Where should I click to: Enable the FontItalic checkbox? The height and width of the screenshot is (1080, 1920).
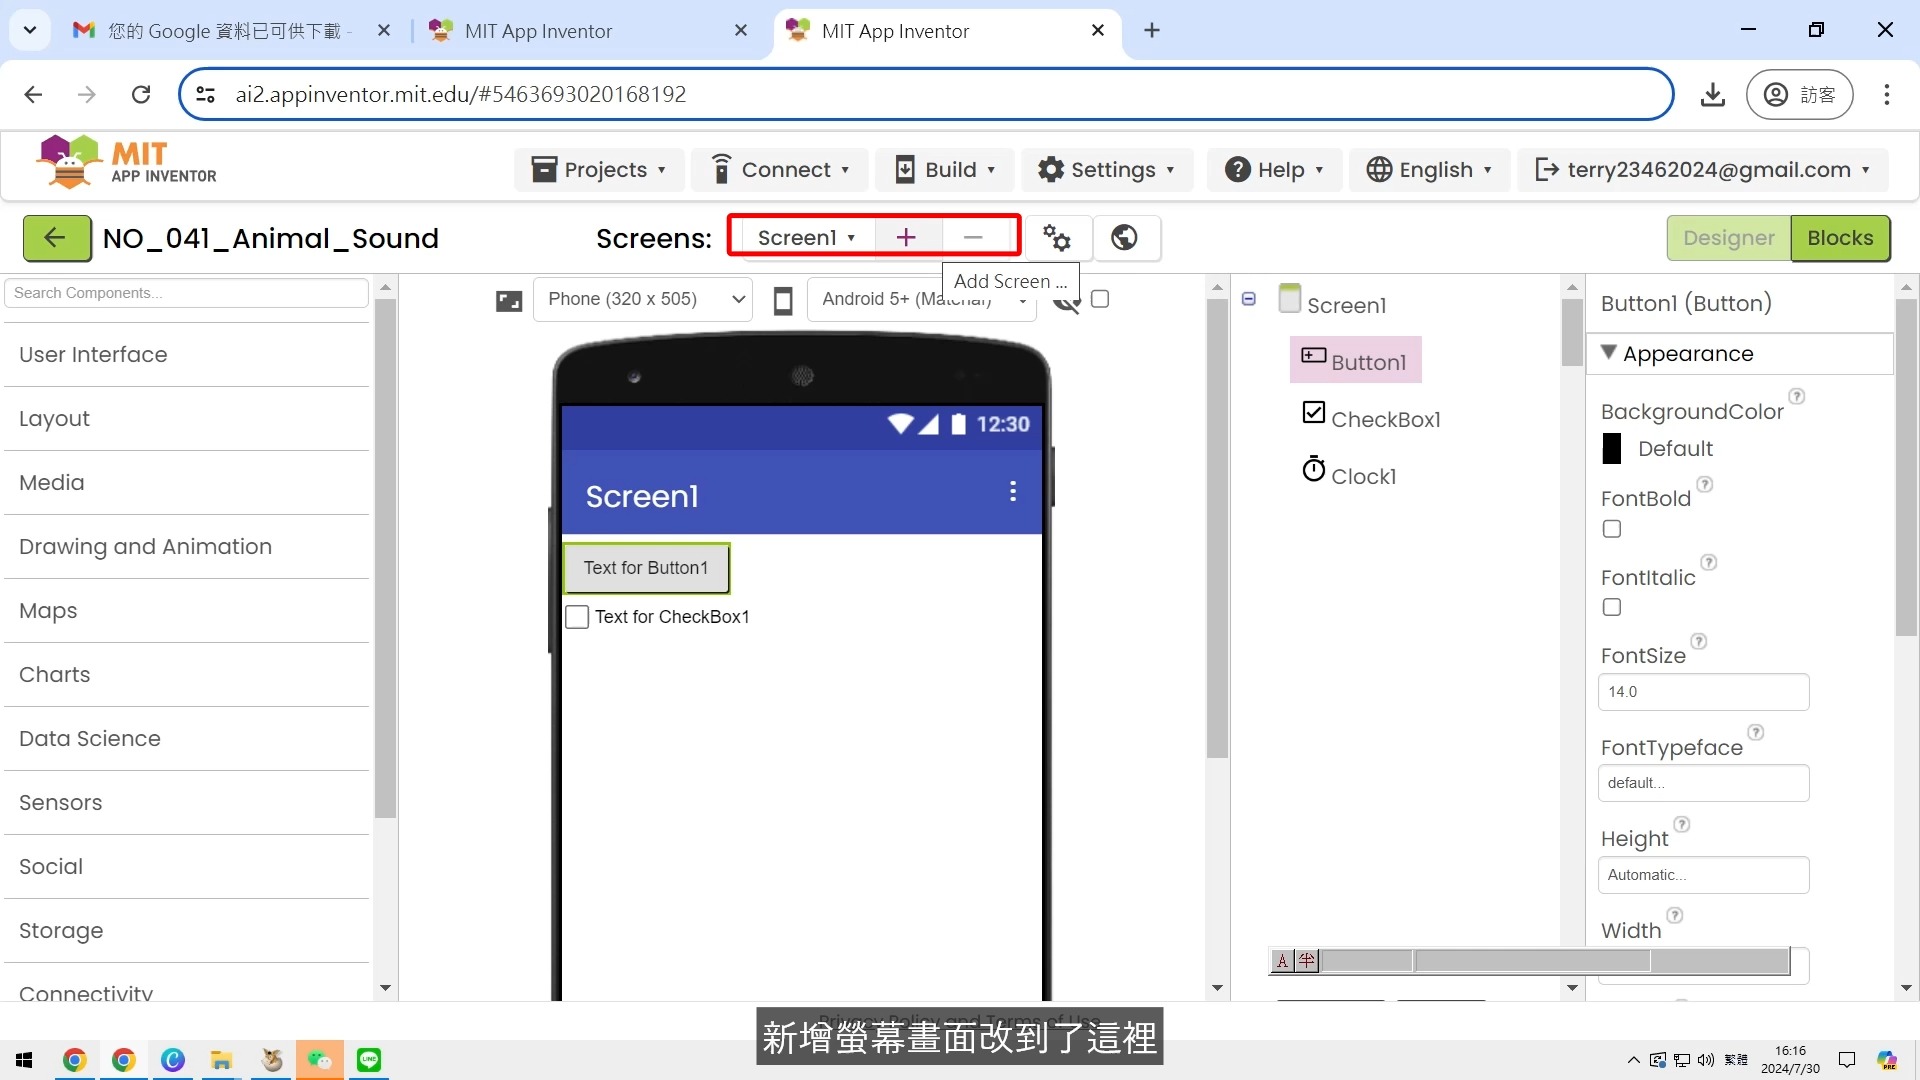pos(1612,608)
